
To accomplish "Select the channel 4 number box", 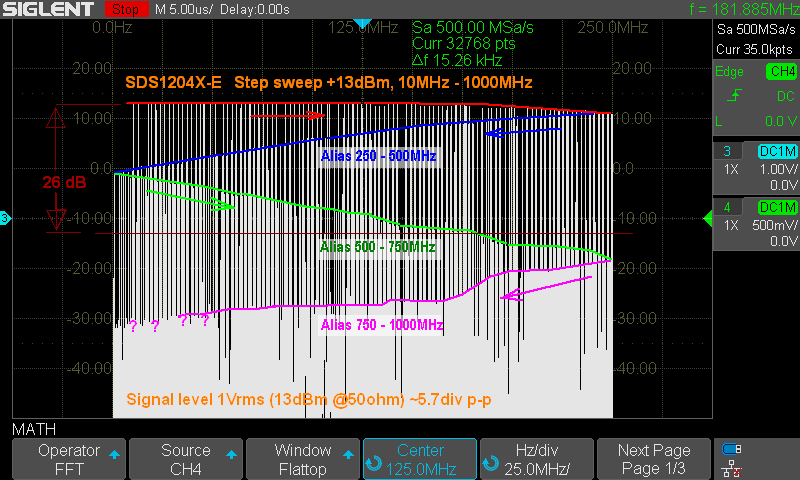I will pos(727,207).
